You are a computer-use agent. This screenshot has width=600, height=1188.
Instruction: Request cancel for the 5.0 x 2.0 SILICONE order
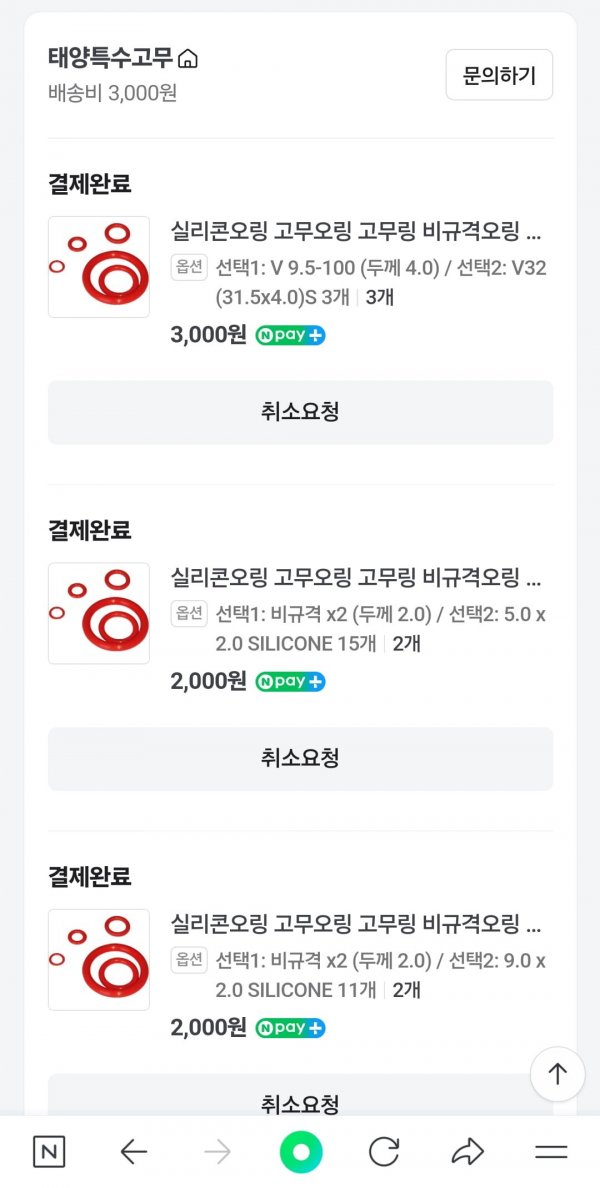(x=301, y=758)
